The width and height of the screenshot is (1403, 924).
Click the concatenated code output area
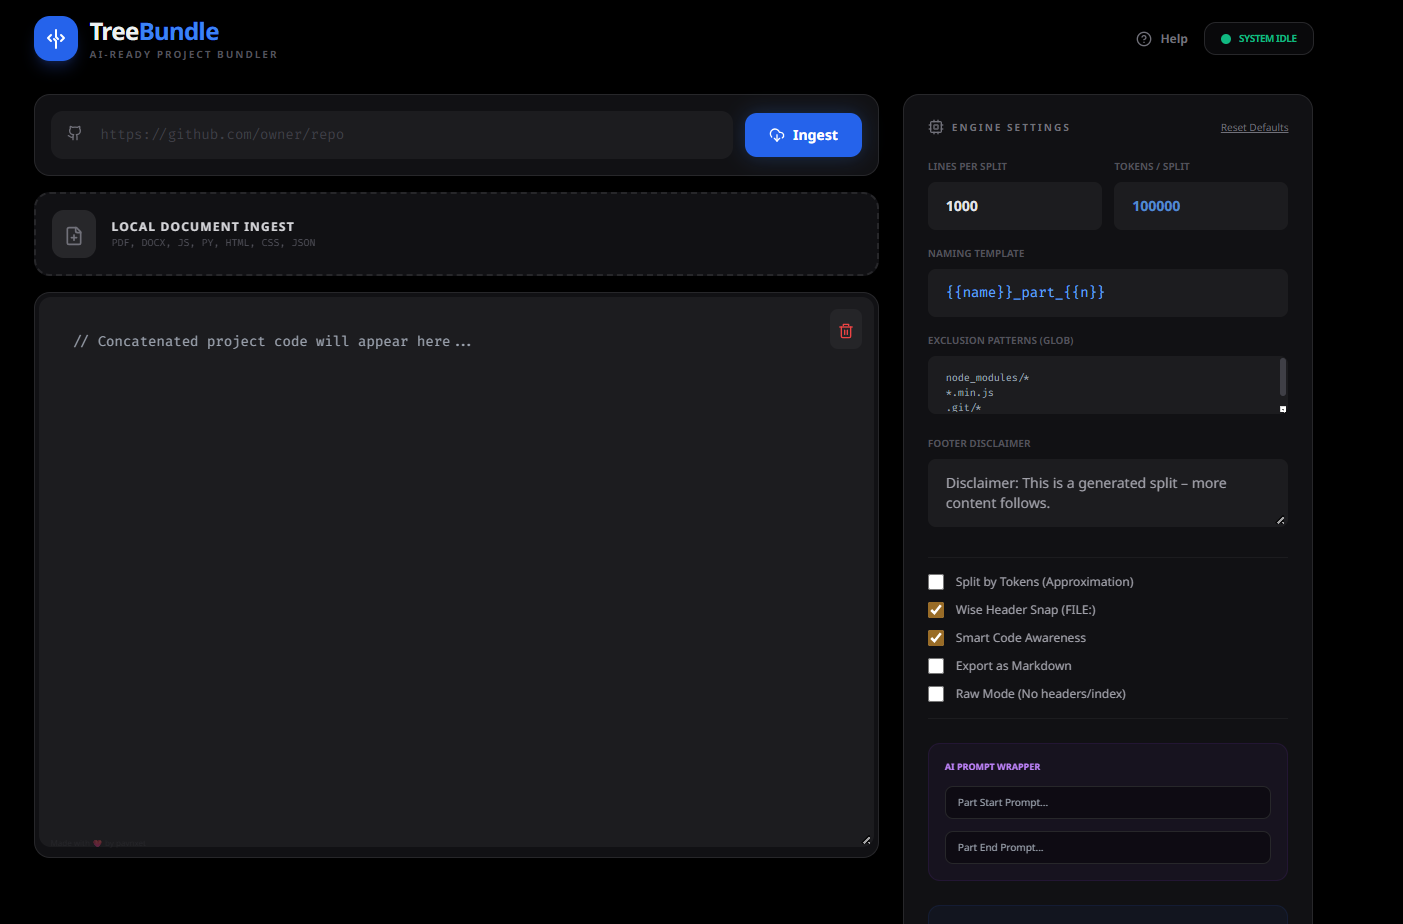(x=456, y=572)
